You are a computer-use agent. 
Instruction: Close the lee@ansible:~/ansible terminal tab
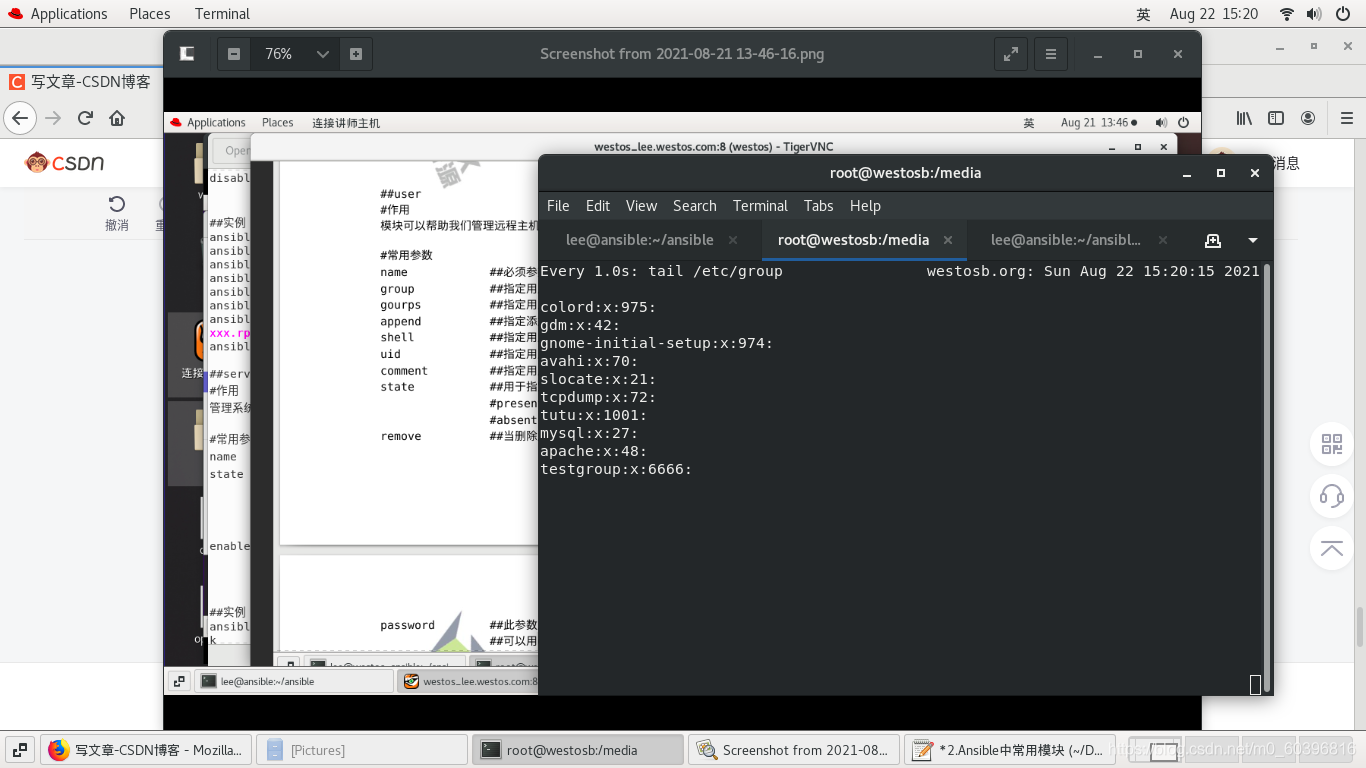click(733, 240)
